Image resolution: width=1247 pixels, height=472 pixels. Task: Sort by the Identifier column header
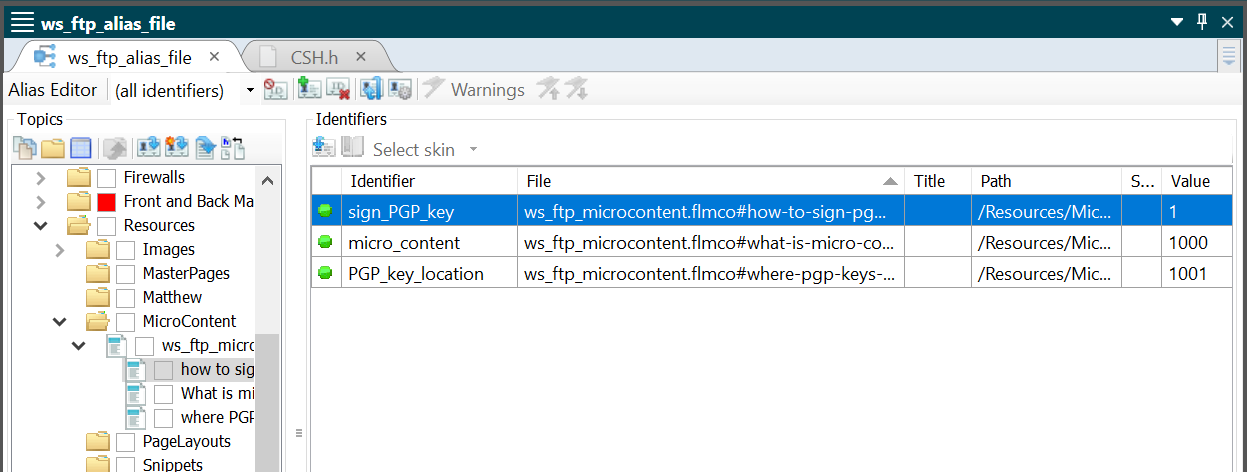(x=429, y=181)
